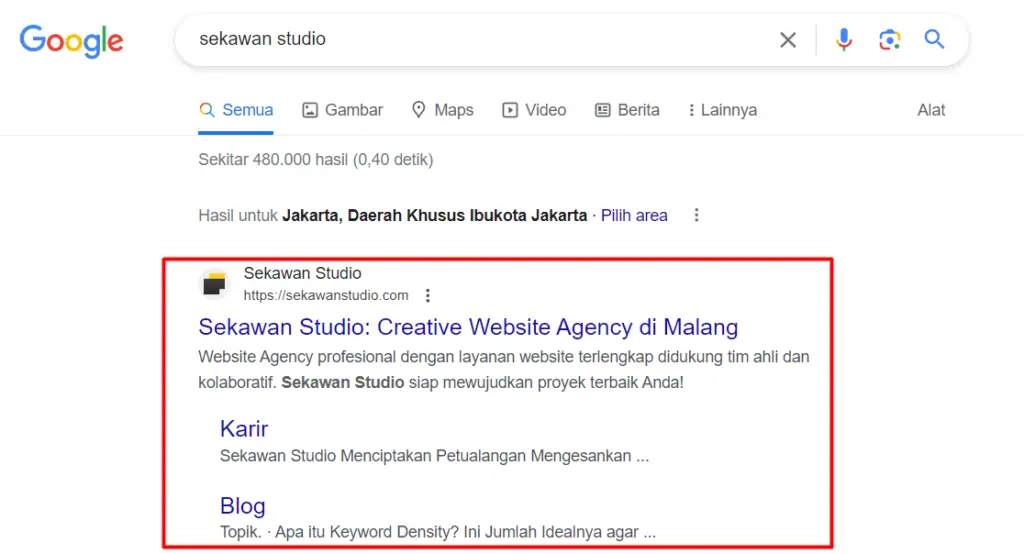Clear the search box with the X icon

[x=788, y=40]
